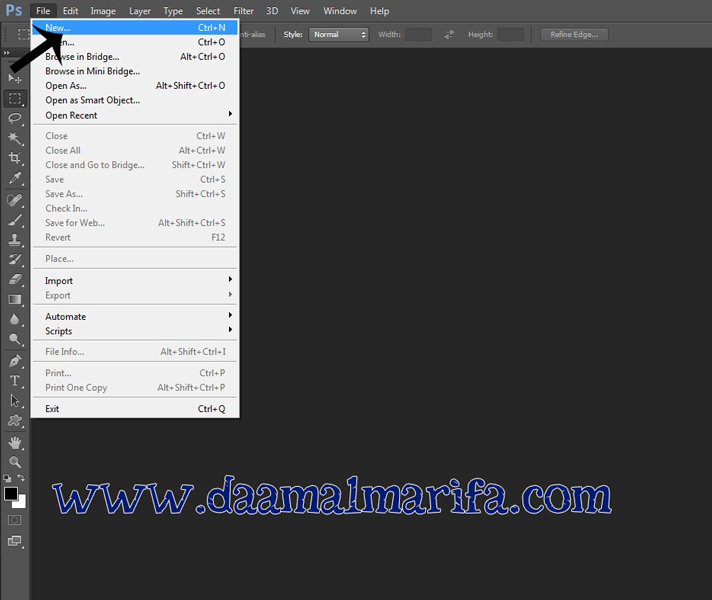712x600 pixels.
Task: Open the Window menu
Action: [340, 11]
